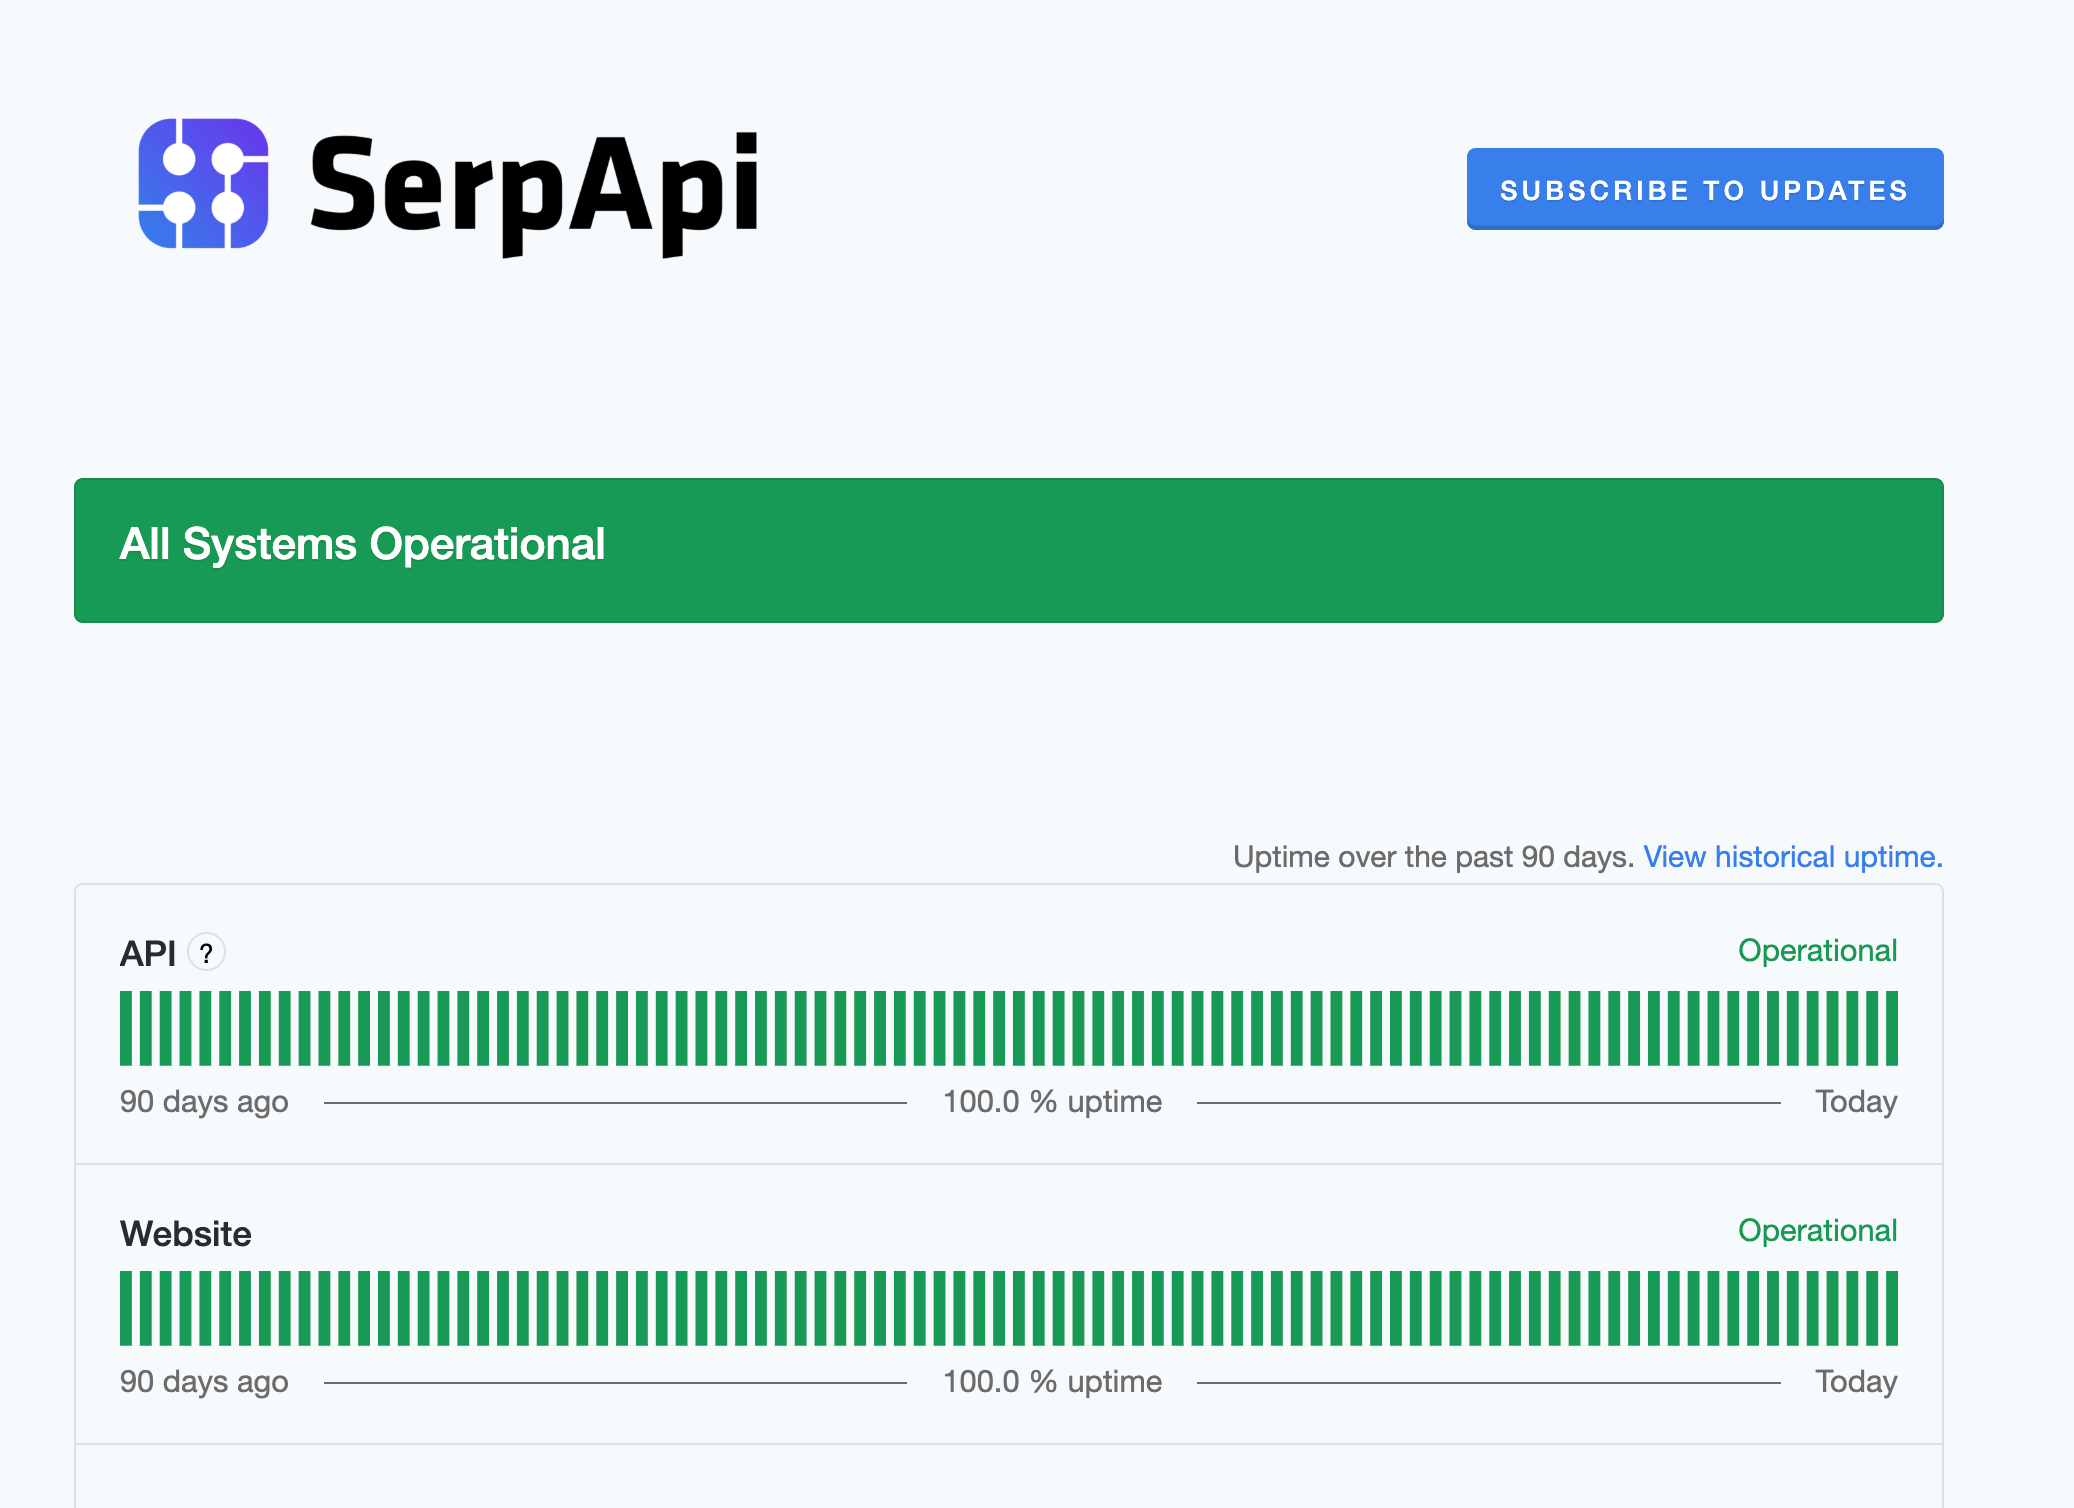Screen dimensions: 2074x1508
Task: Click last API uptime bar for today
Action: coord(1891,1028)
